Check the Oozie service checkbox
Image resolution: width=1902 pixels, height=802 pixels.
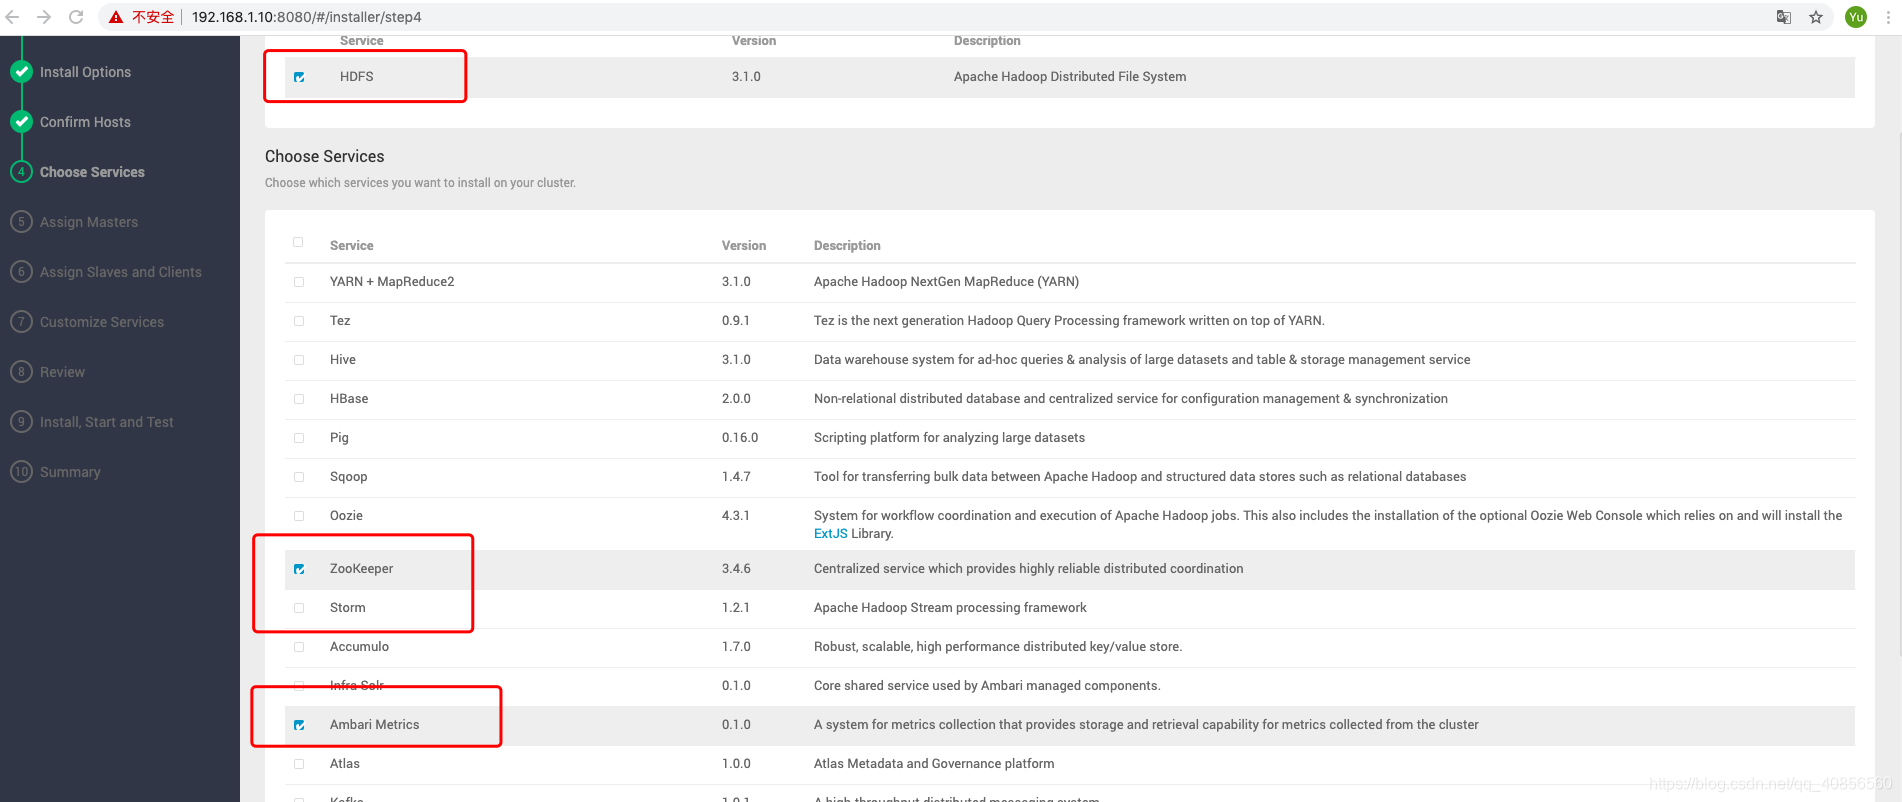click(x=299, y=516)
